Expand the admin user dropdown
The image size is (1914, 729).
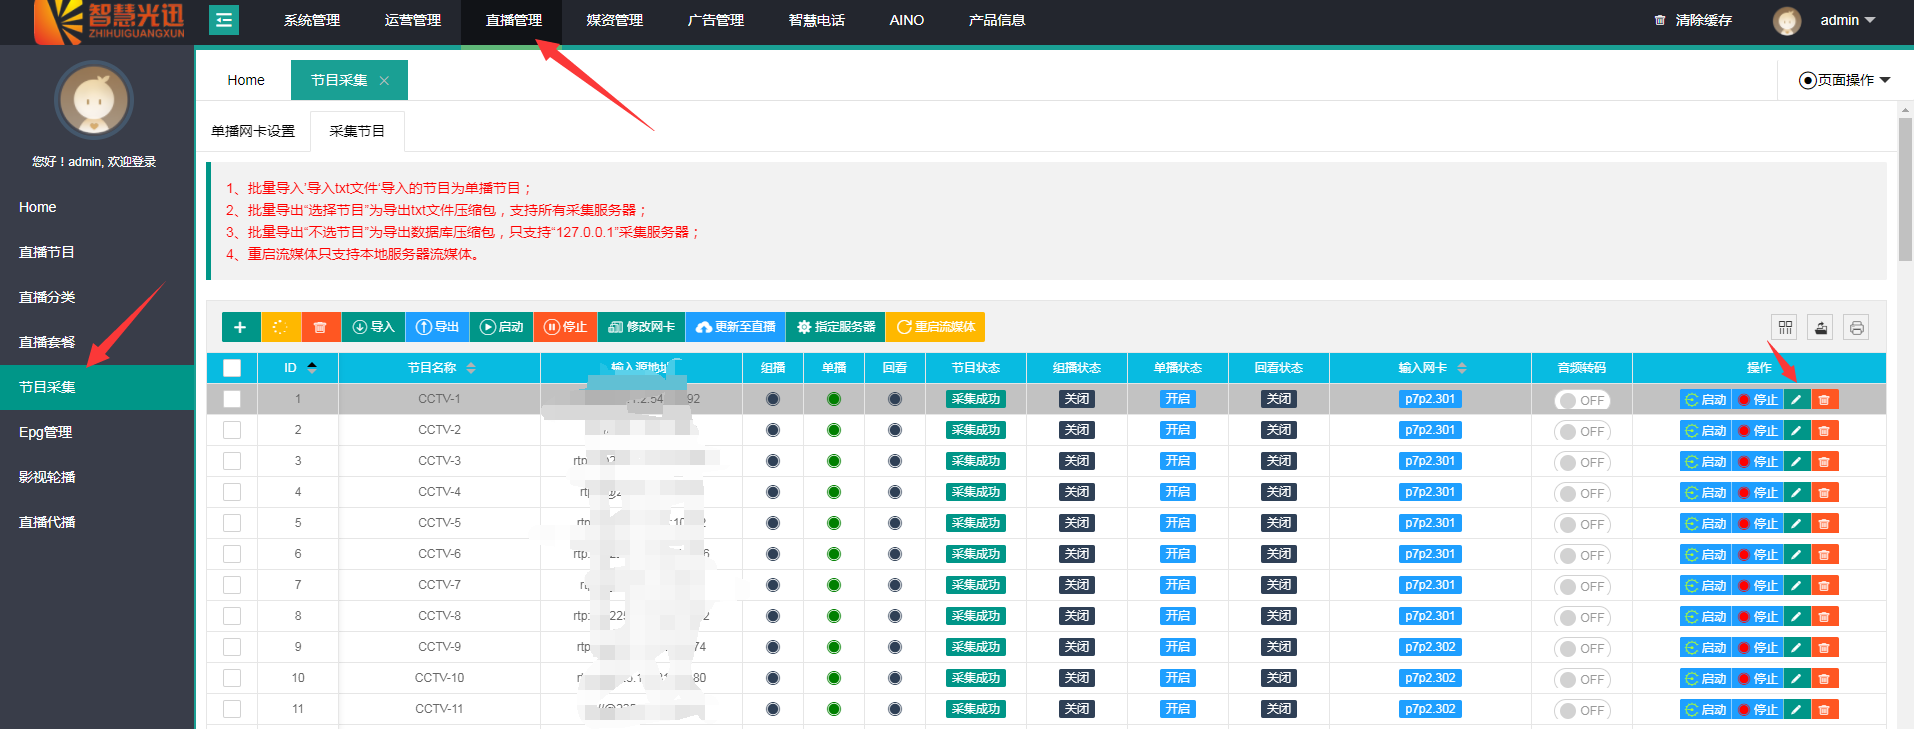pos(1846,20)
